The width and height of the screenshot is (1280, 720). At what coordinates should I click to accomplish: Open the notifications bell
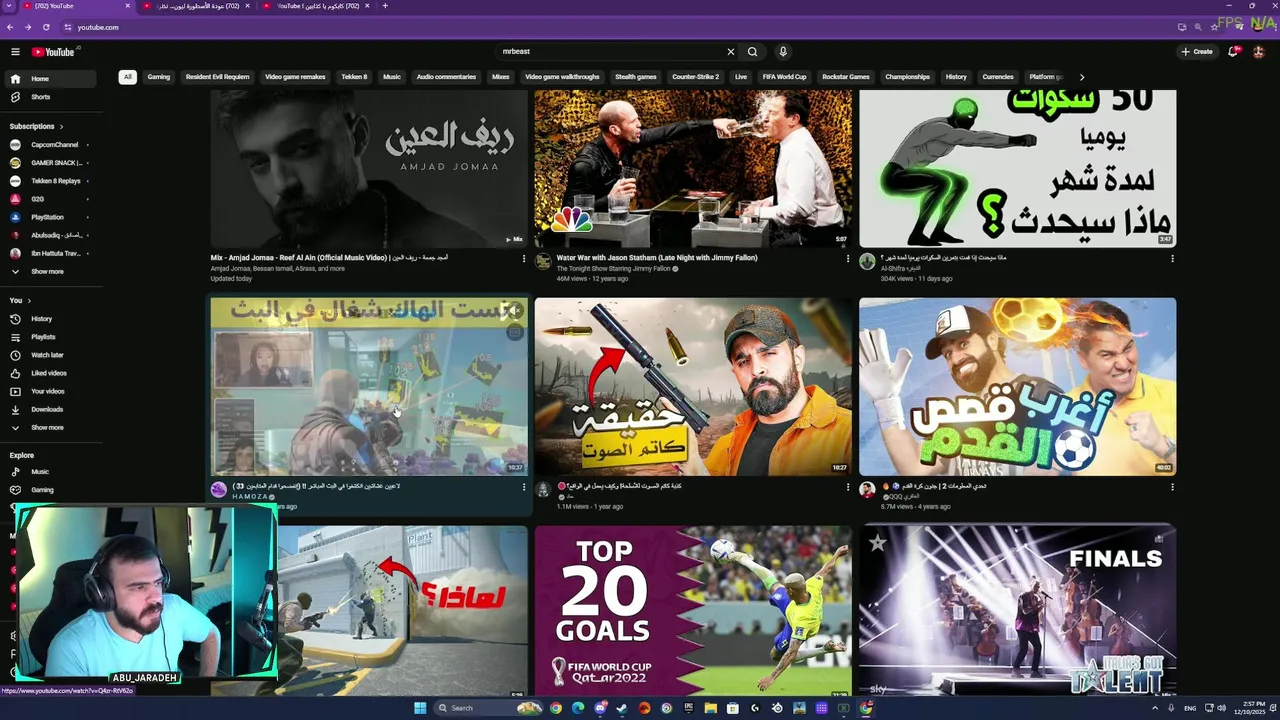pyautogui.click(x=1233, y=52)
